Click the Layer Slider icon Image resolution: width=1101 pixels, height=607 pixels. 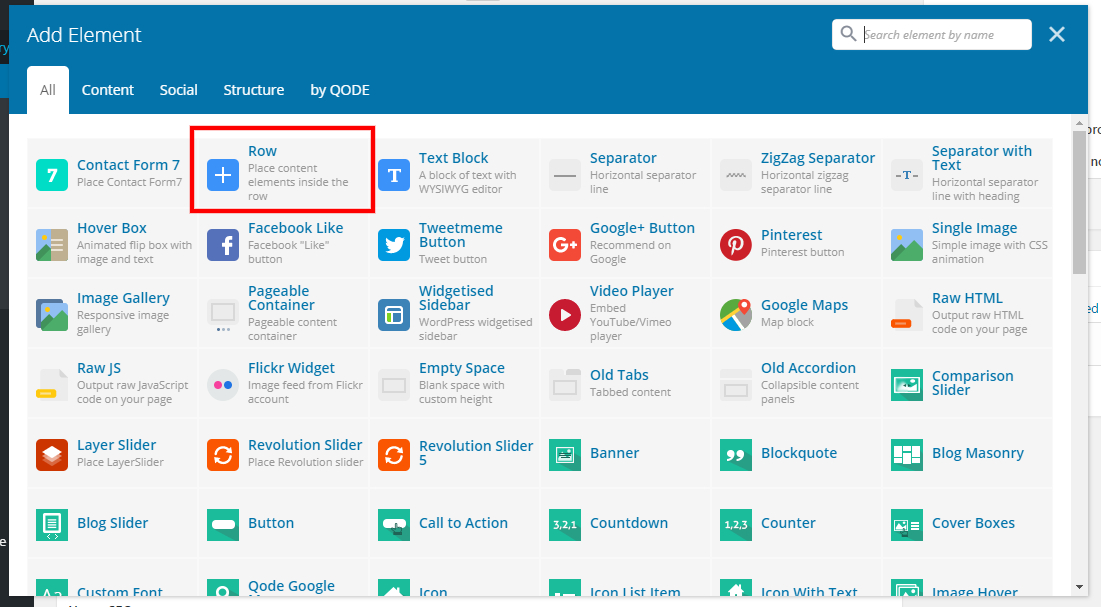(x=52, y=455)
